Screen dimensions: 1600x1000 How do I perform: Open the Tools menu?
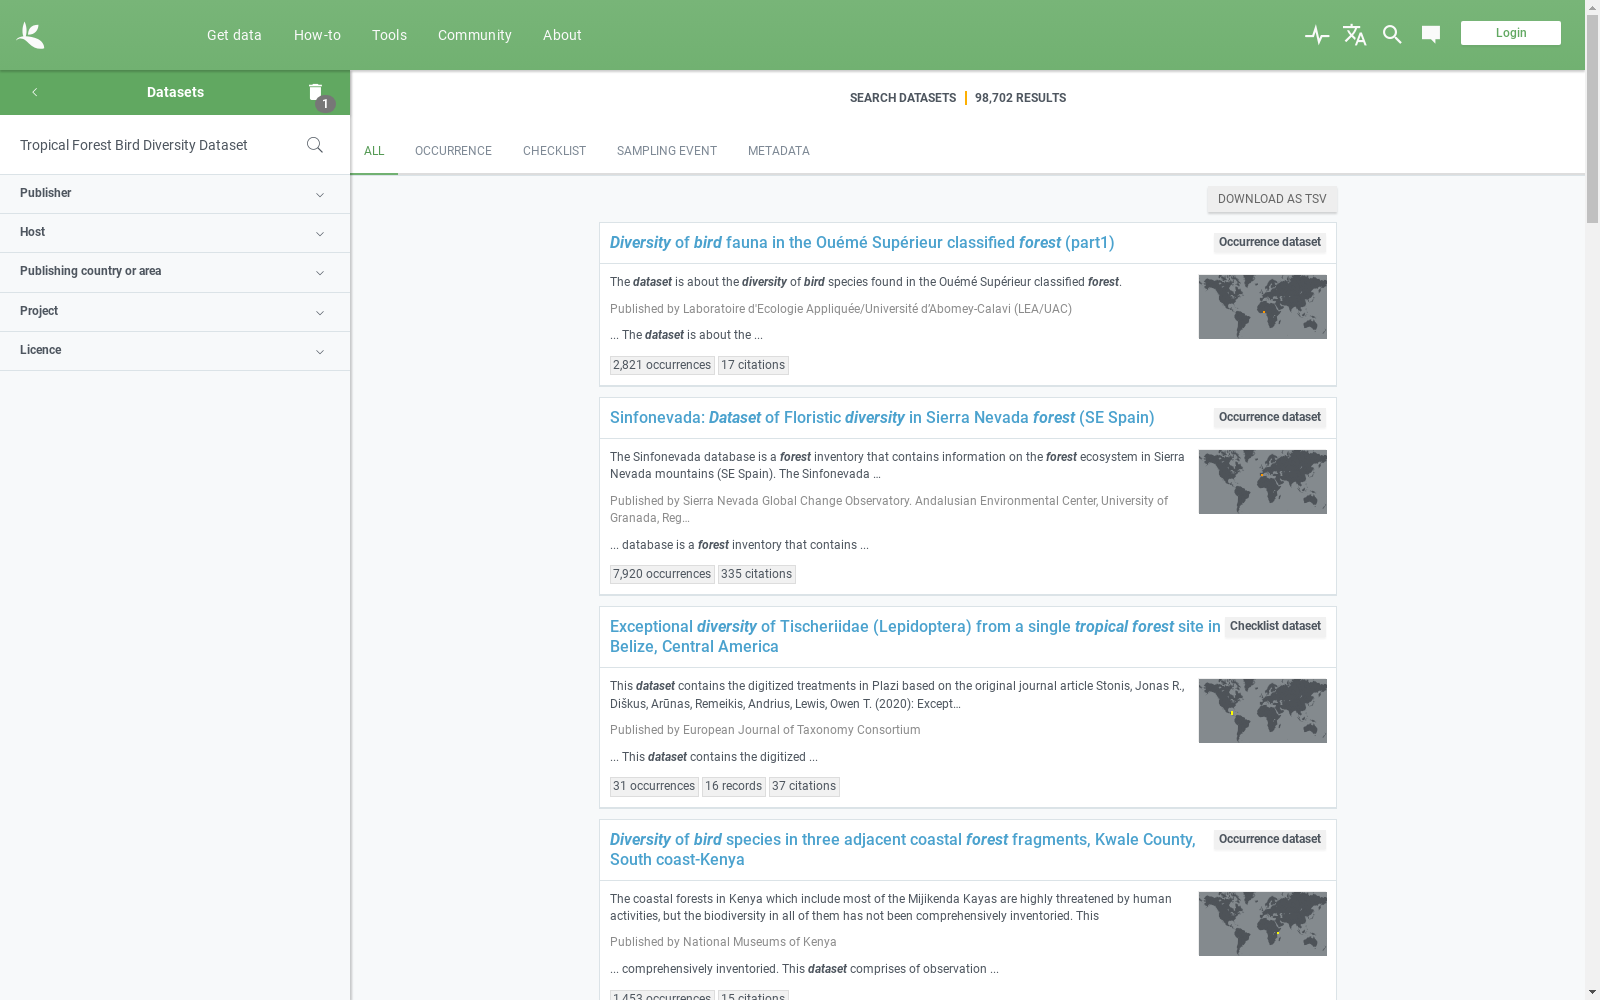pyautogui.click(x=389, y=35)
